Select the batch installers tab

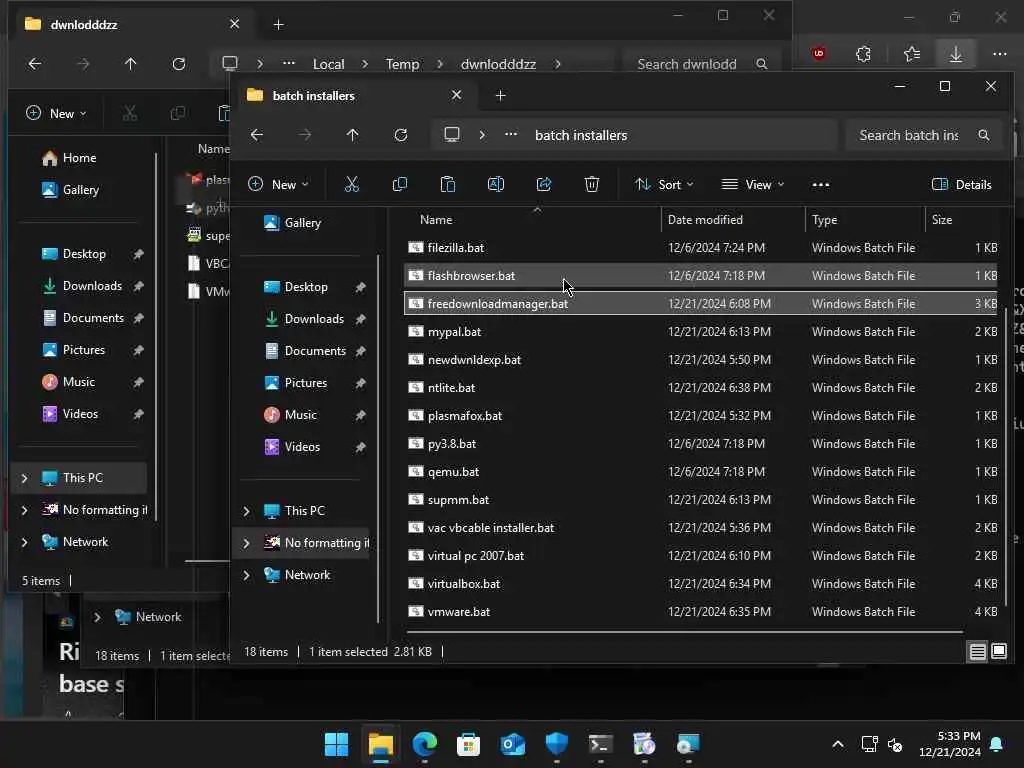coord(355,95)
